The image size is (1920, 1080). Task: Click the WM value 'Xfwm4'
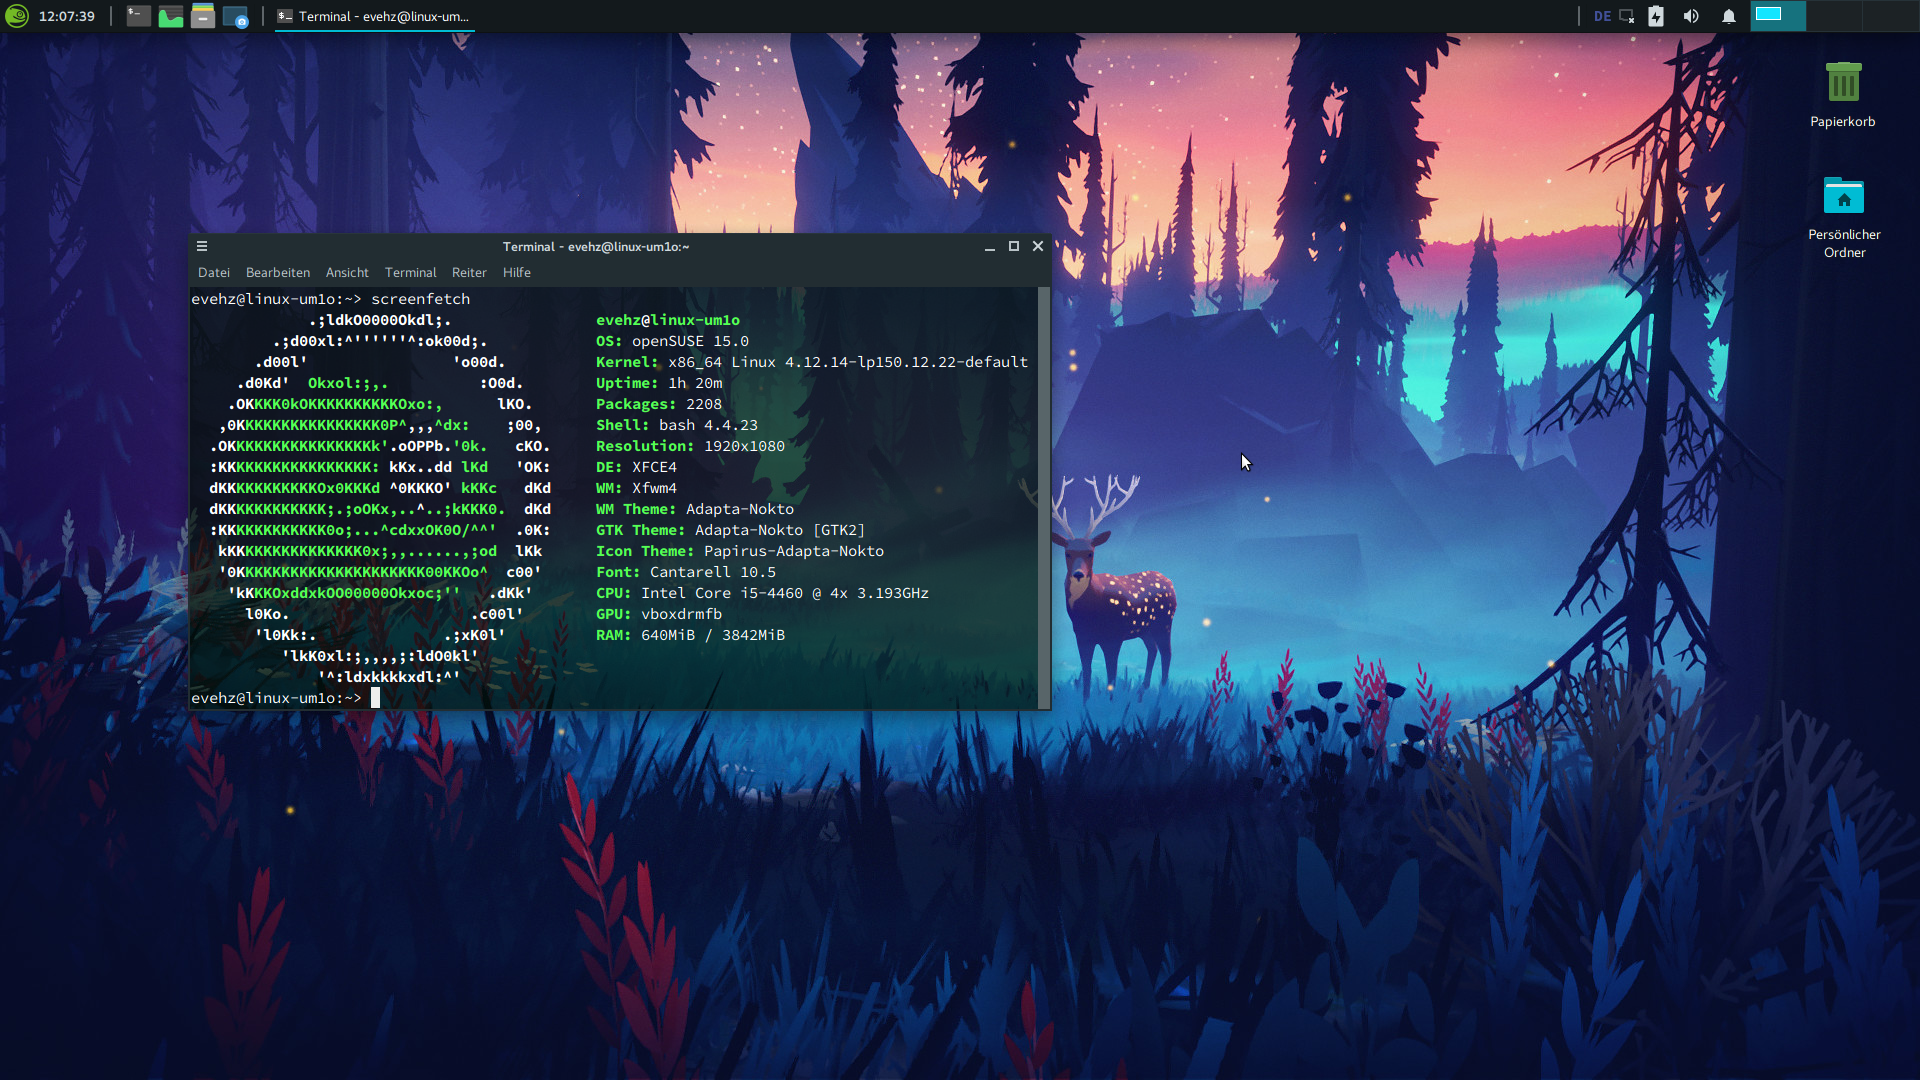654,488
